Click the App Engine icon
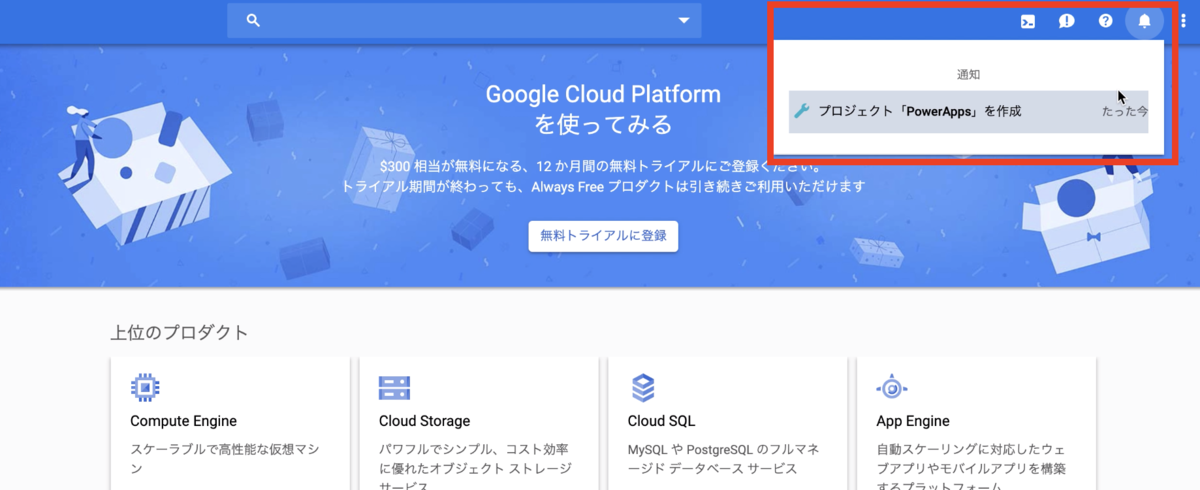 pyautogui.click(x=891, y=387)
